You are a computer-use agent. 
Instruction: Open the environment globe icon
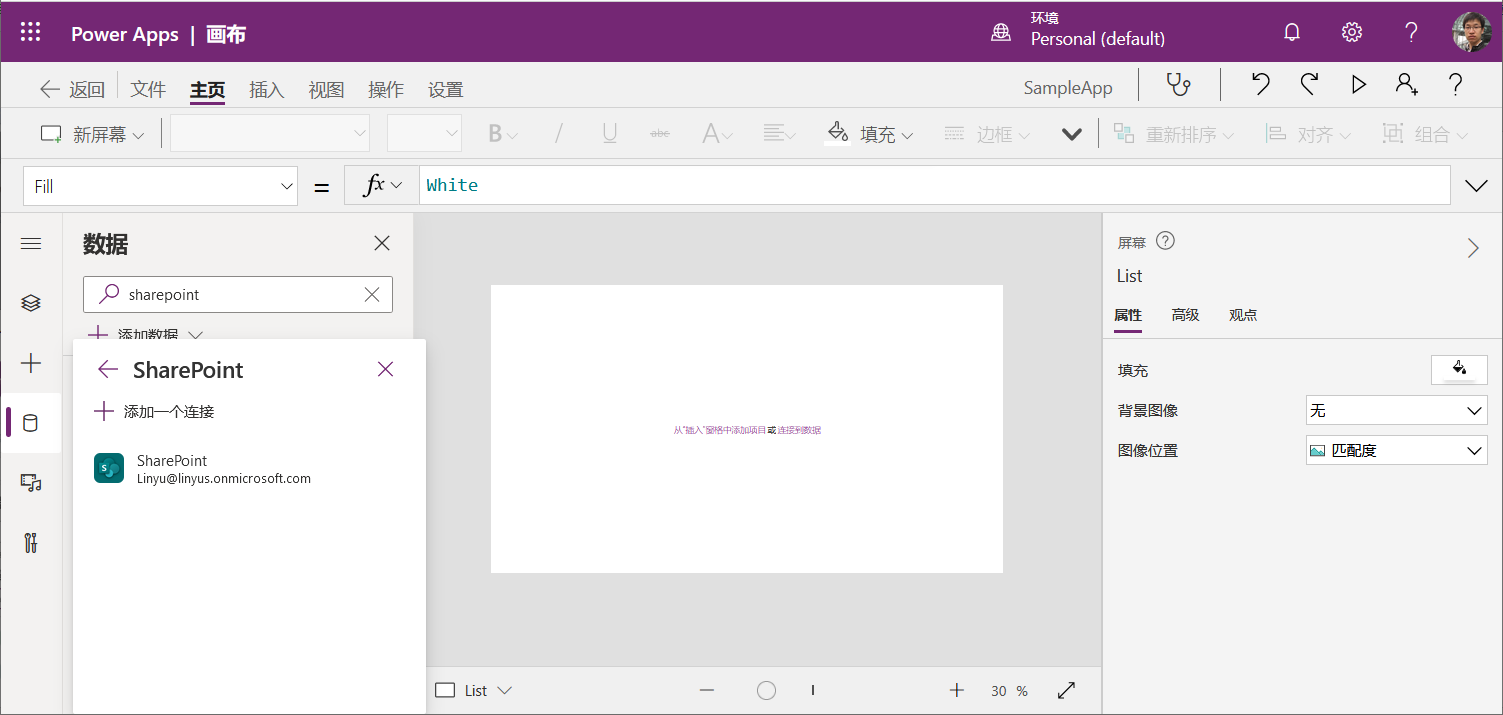coord(1001,33)
